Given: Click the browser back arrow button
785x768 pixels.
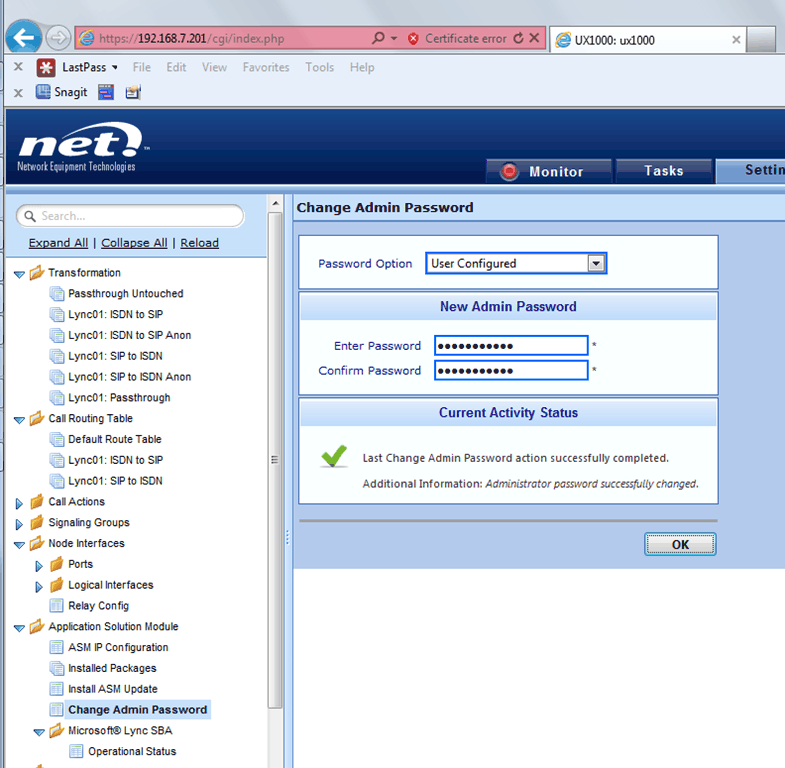Looking at the screenshot, I should [x=24, y=39].
